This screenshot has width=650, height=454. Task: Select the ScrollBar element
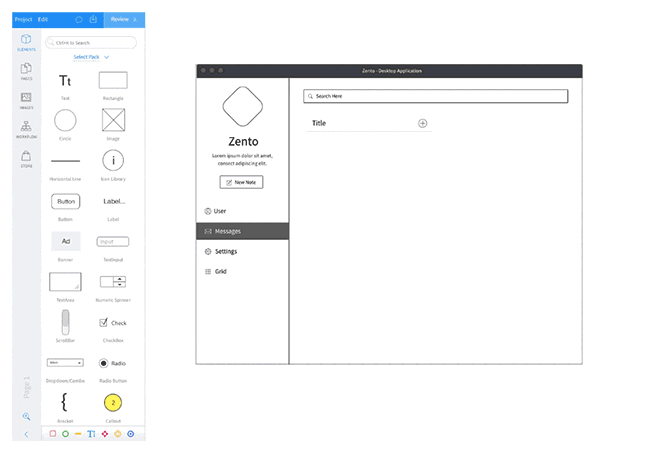[65, 322]
